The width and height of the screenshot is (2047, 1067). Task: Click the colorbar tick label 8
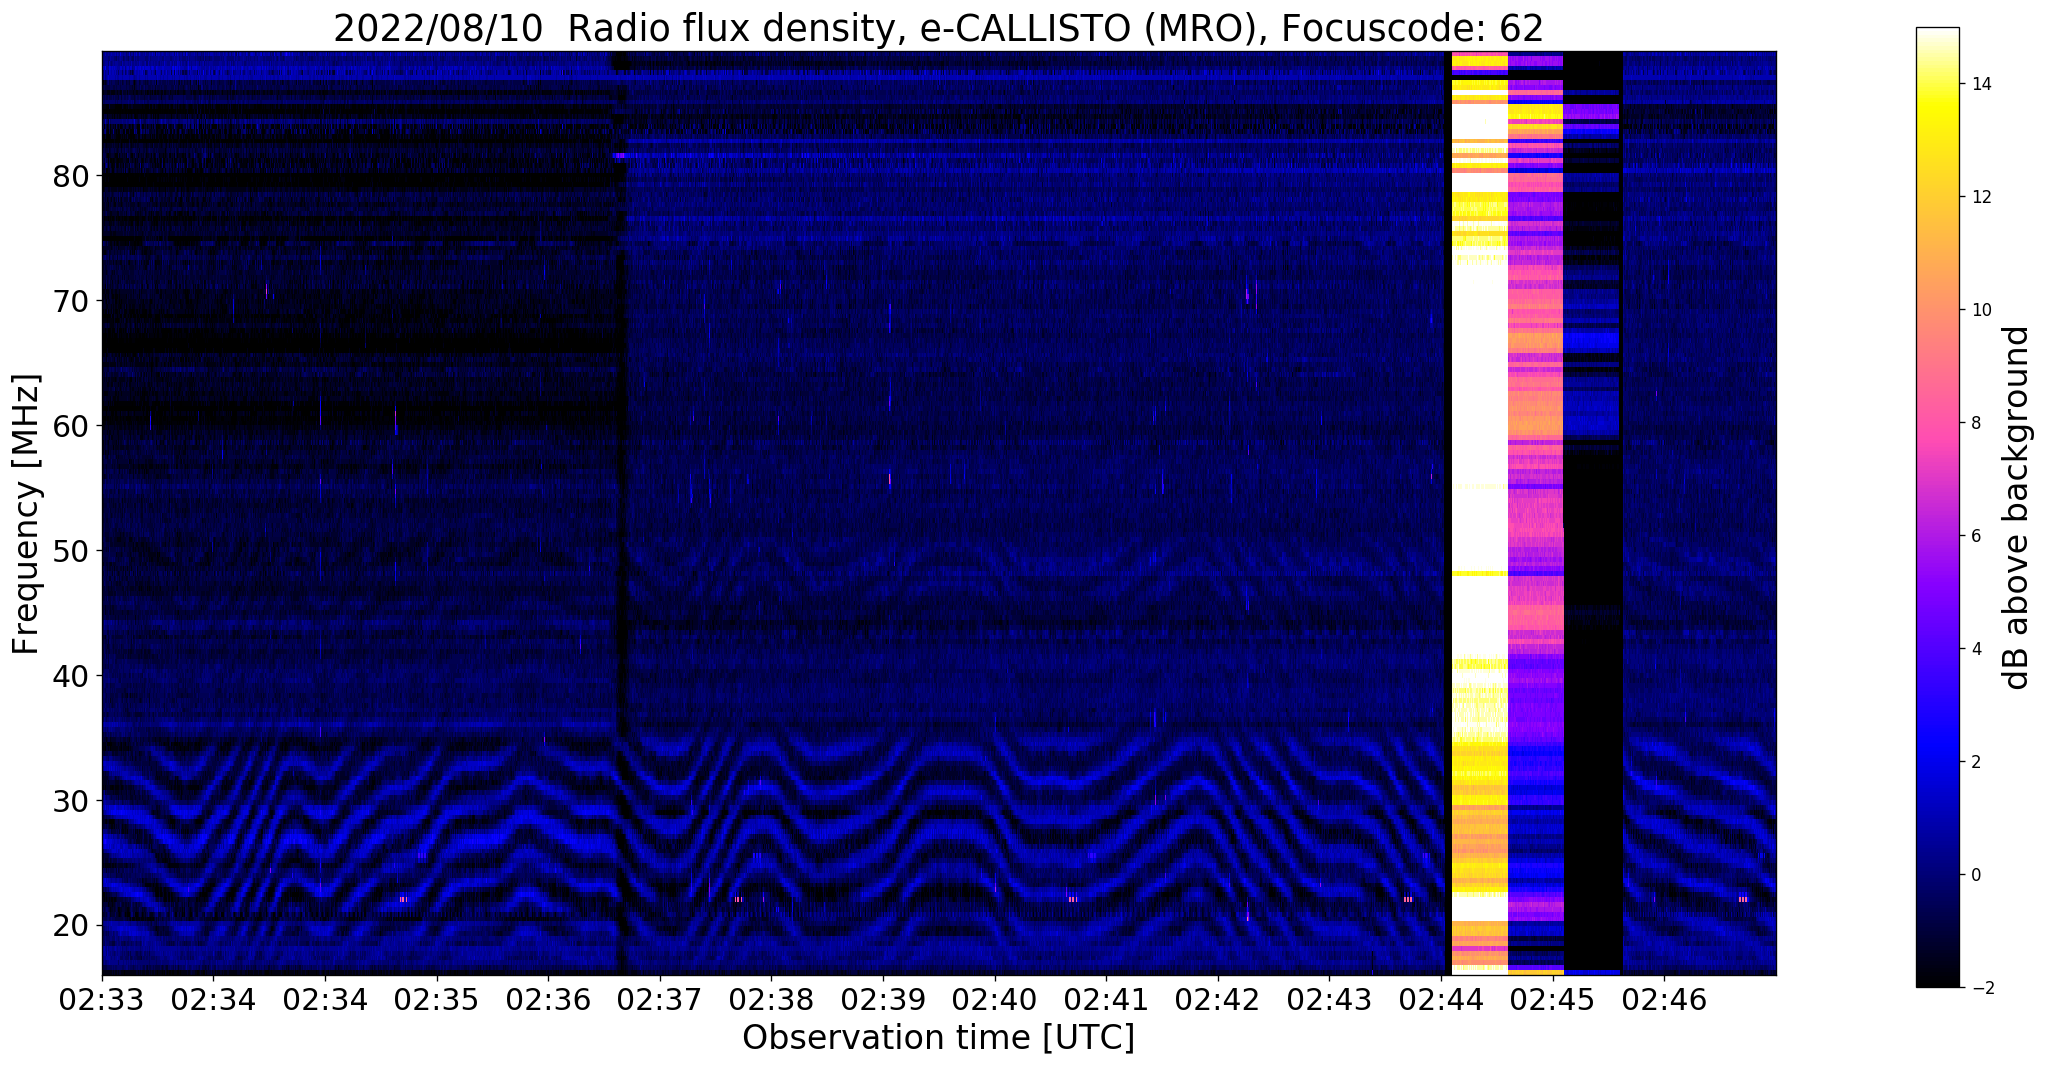click(1976, 423)
